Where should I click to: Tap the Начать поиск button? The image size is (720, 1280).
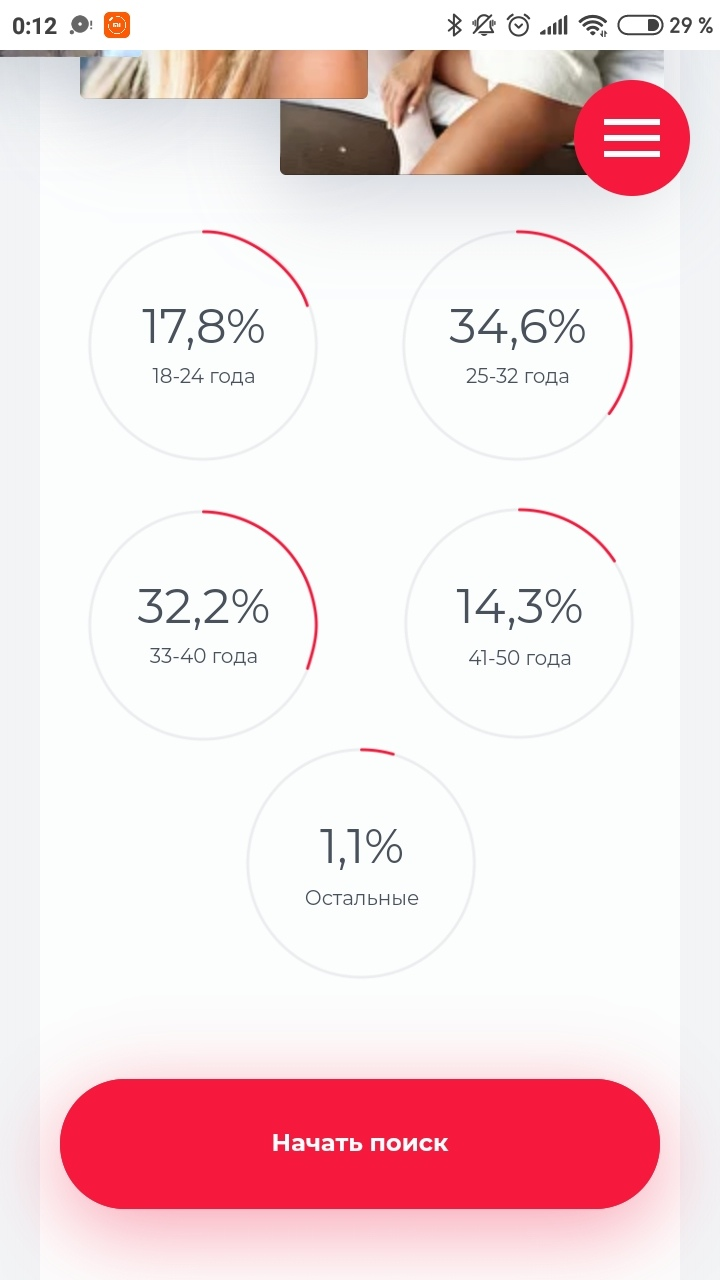[x=360, y=1143]
